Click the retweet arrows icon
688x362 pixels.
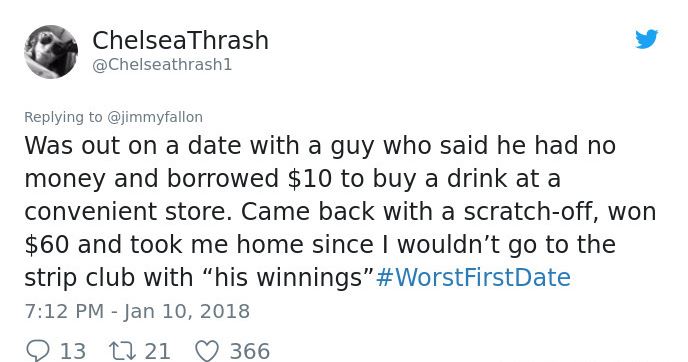(x=122, y=352)
